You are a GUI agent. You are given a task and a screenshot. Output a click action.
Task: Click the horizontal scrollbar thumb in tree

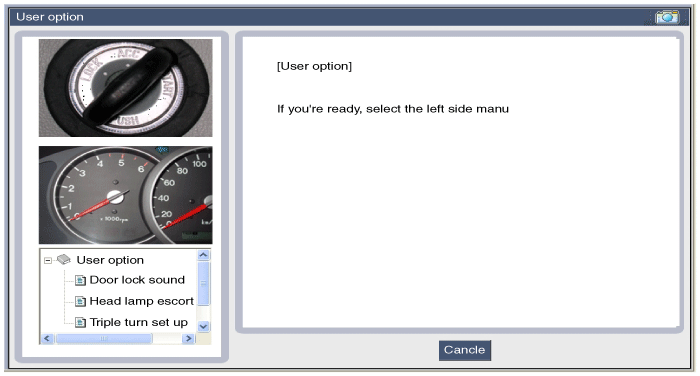coord(104,338)
